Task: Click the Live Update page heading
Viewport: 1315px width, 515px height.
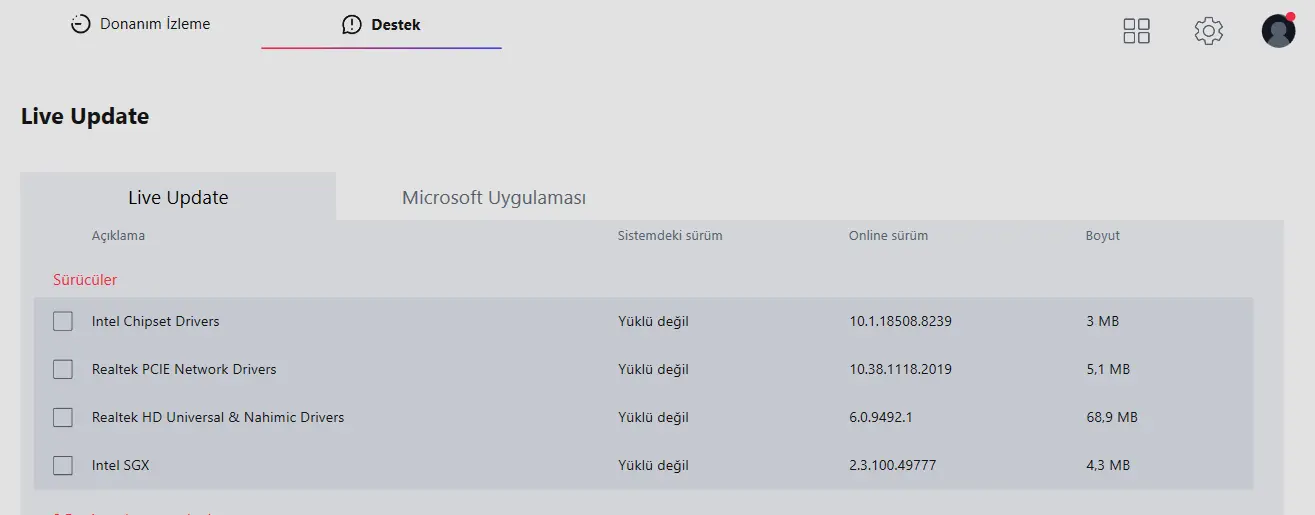Action: [x=85, y=116]
